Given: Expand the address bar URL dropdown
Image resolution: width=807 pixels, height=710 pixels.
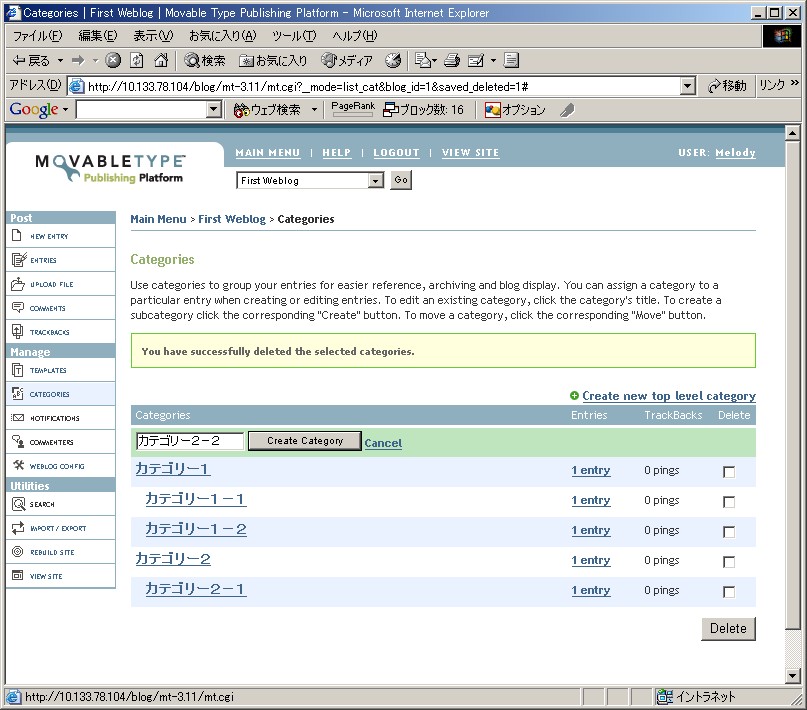Looking at the screenshot, I should point(688,86).
